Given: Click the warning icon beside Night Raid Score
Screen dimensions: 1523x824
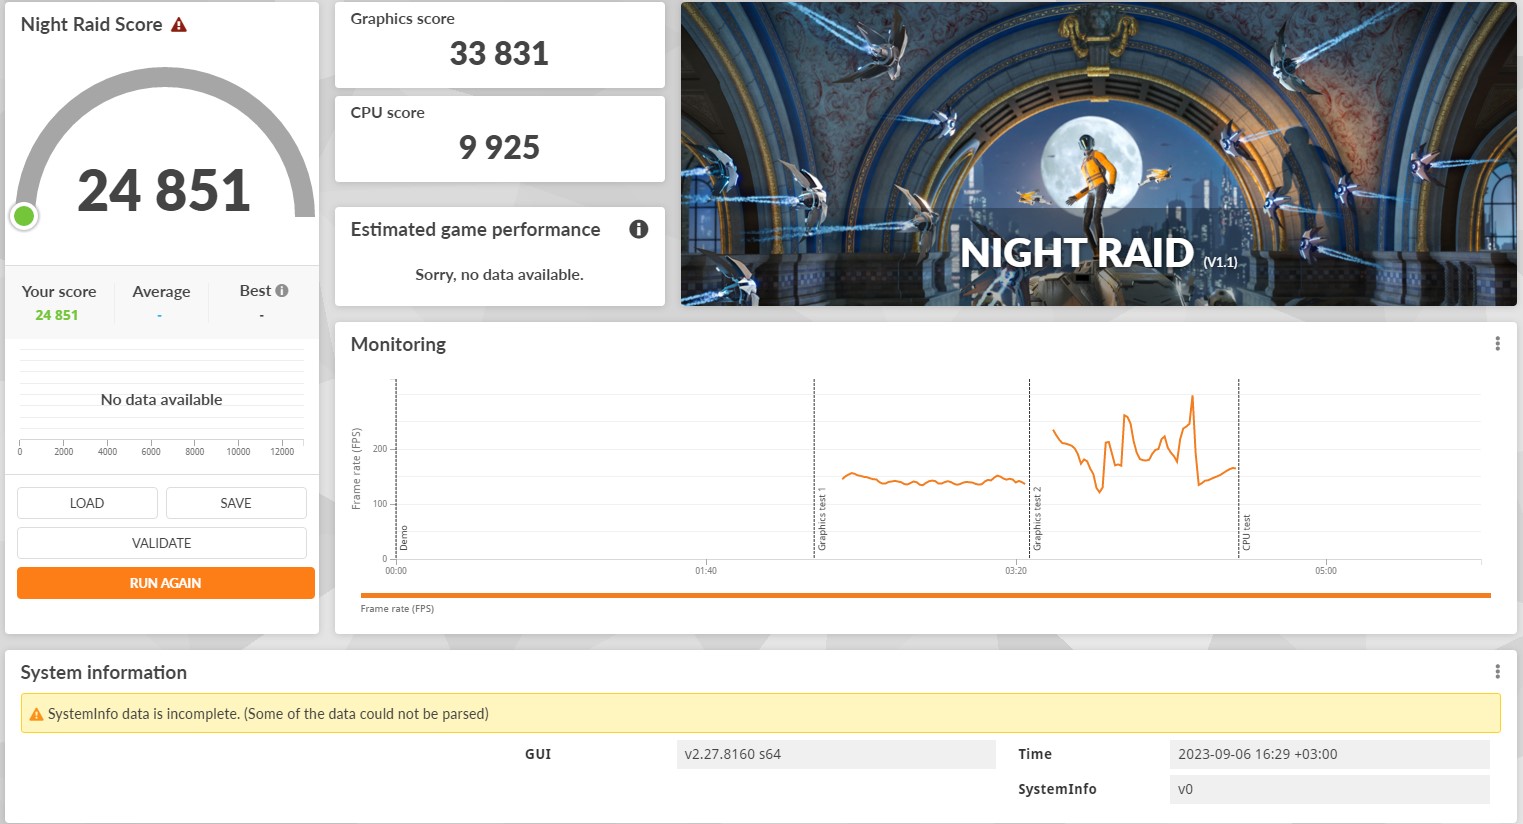Looking at the screenshot, I should (179, 25).
